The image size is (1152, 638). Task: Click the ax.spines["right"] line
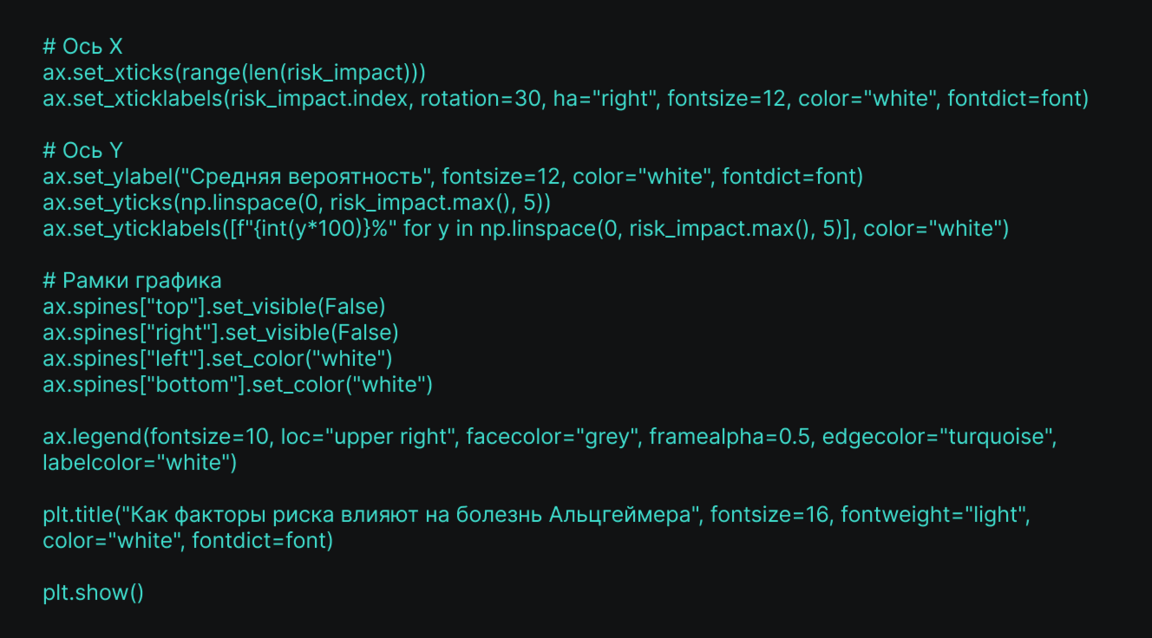click(220, 333)
